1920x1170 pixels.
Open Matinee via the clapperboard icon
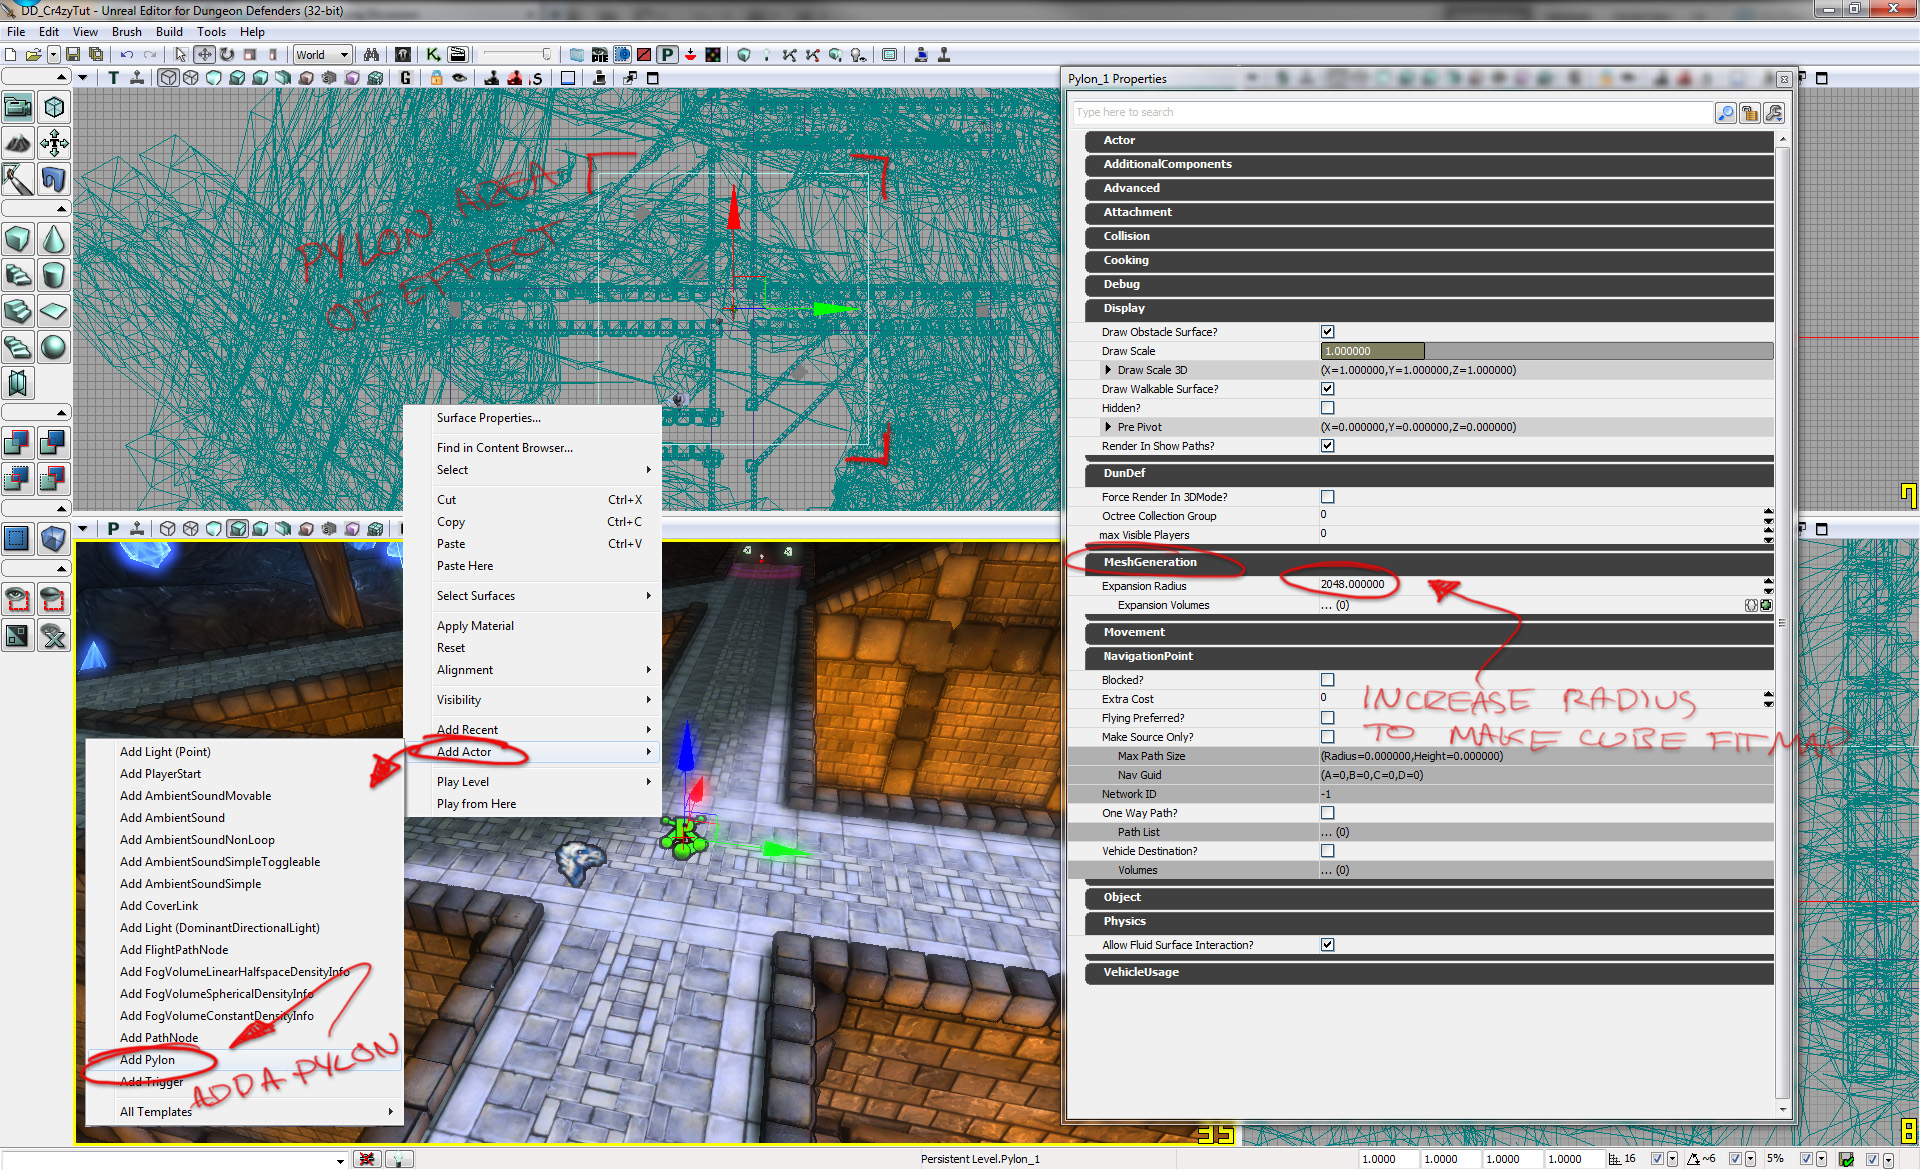pyautogui.click(x=458, y=55)
